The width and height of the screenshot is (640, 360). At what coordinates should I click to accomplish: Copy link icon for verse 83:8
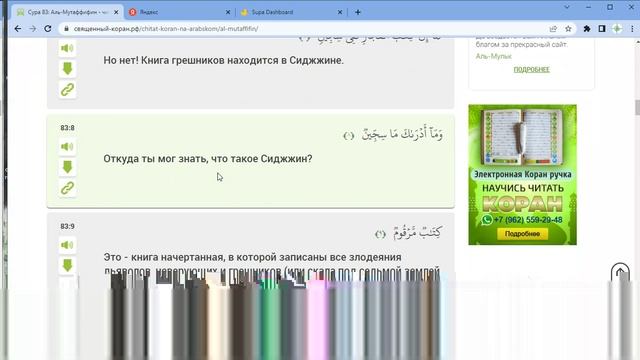click(67, 188)
